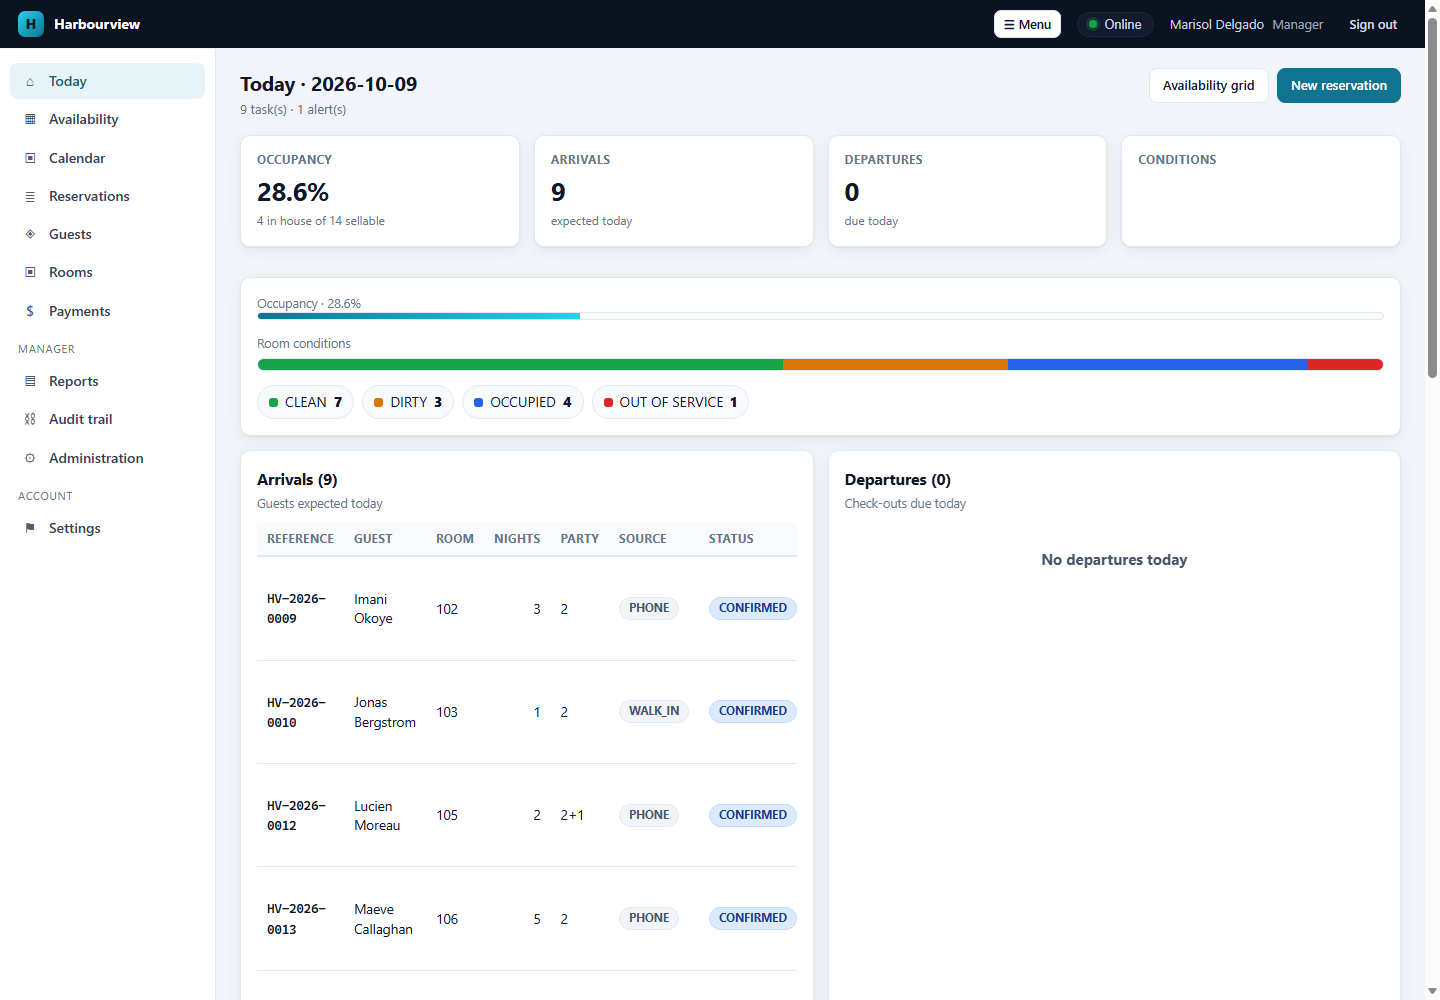Click the blue segment of room conditions bar
This screenshot has width=1440, height=1000.
1157,365
